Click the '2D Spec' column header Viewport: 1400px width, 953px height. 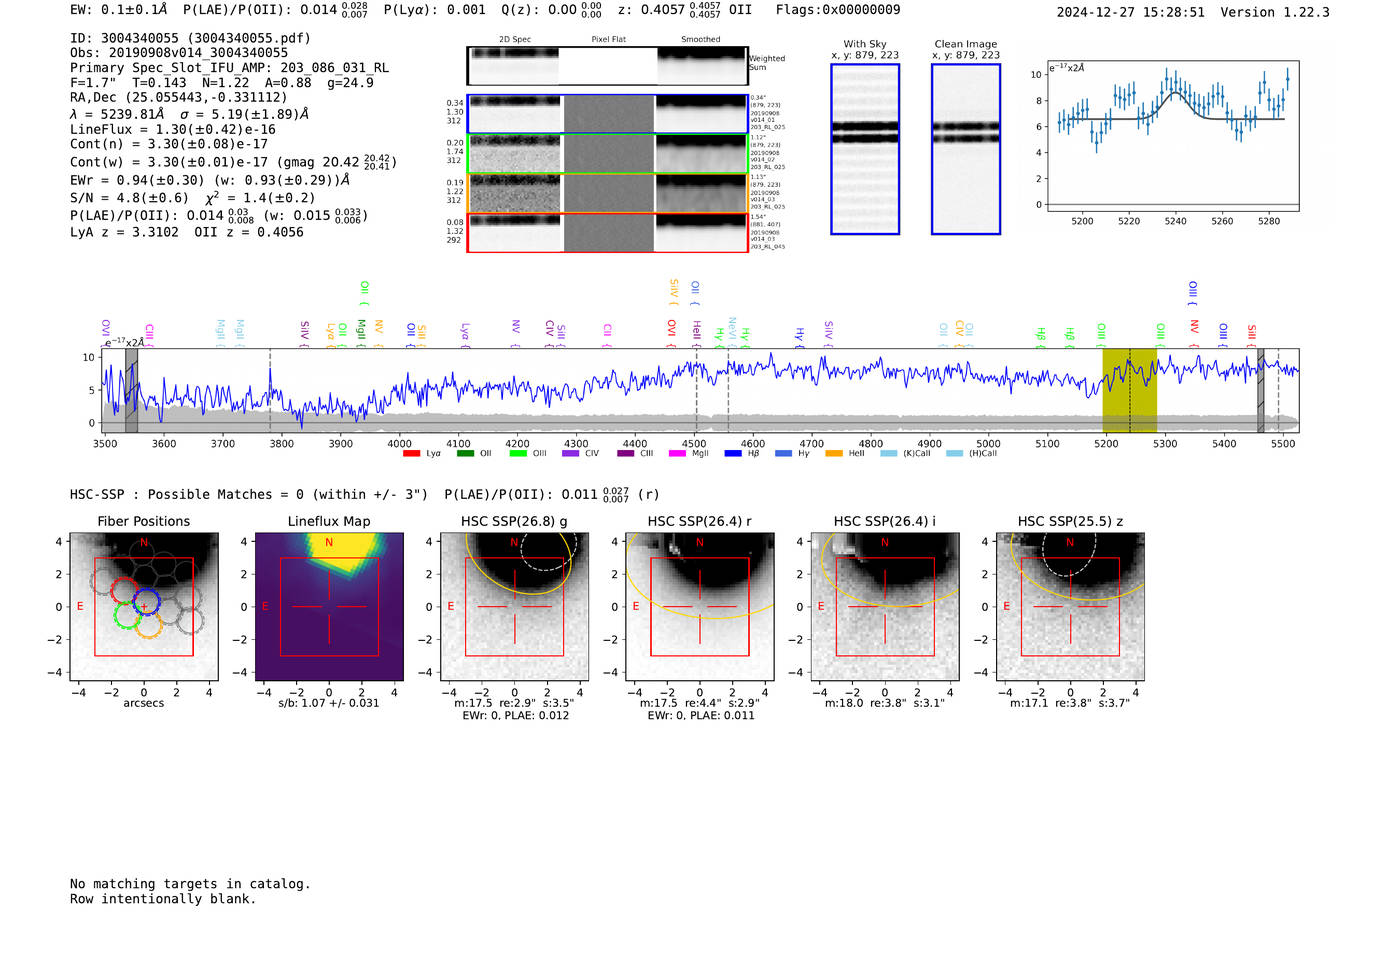point(515,39)
